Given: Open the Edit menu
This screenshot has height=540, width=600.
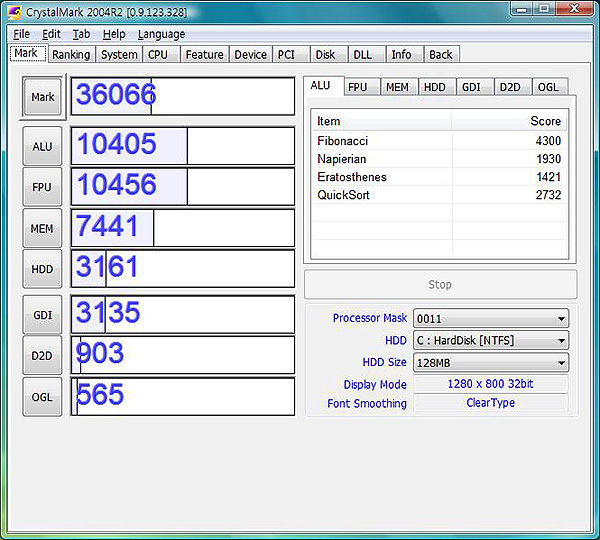Looking at the screenshot, I should (x=51, y=34).
